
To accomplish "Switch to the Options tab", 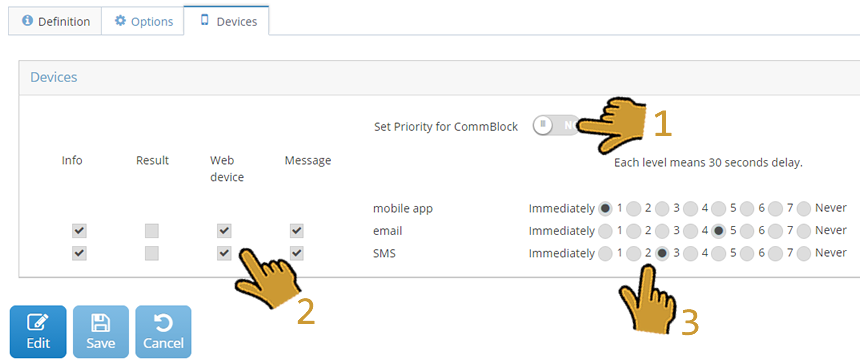I will coord(143,21).
